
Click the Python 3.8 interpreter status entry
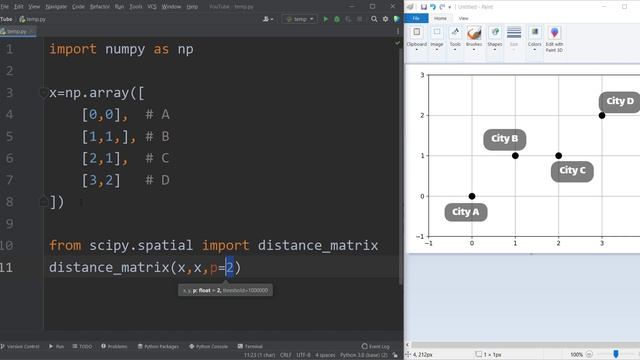point(364,355)
